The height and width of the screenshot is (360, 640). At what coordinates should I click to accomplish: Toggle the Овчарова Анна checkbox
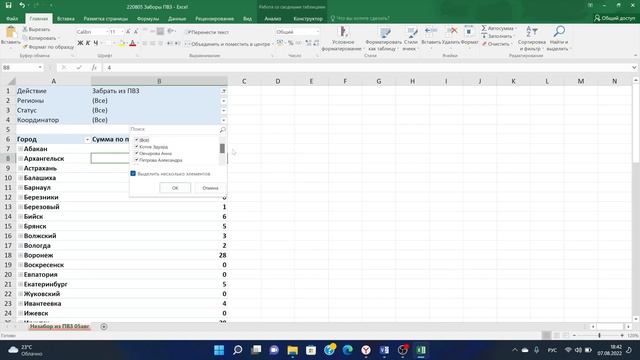[136, 153]
